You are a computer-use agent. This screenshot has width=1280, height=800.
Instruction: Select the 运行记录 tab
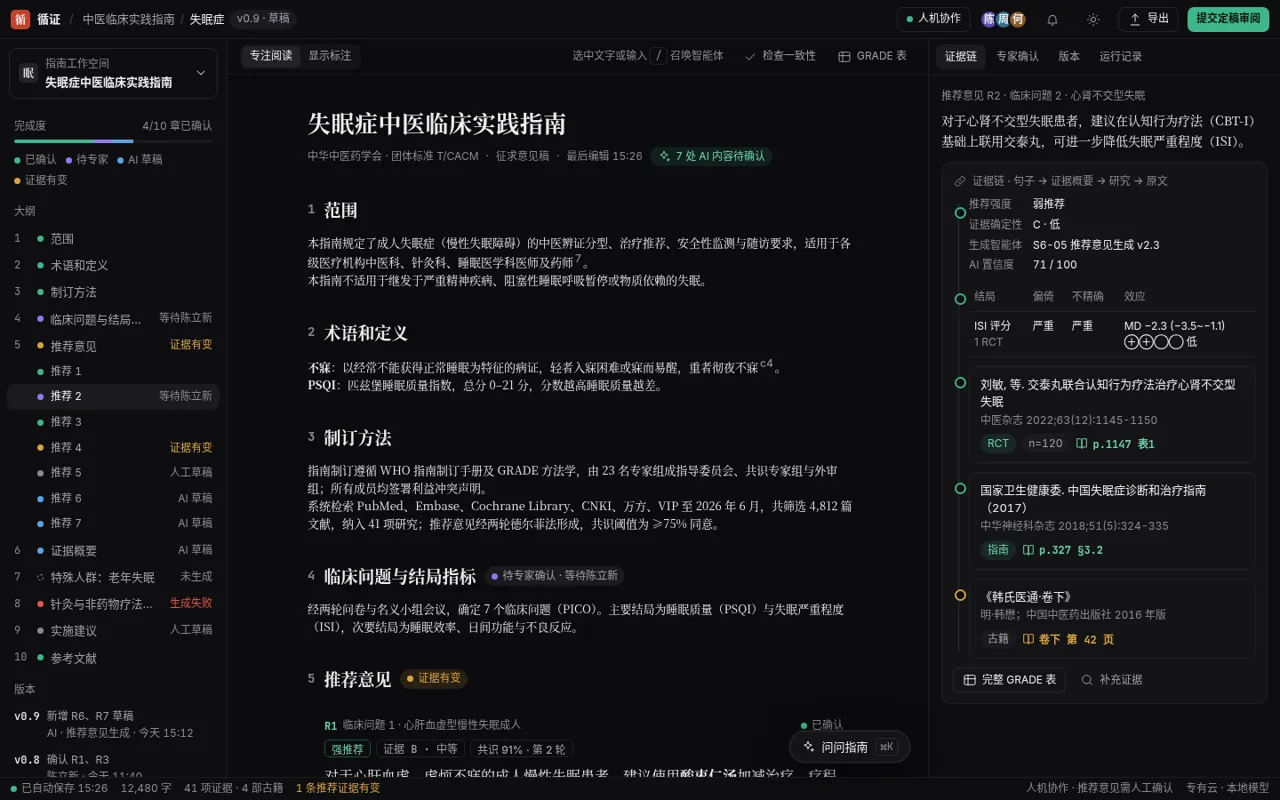pos(1120,57)
